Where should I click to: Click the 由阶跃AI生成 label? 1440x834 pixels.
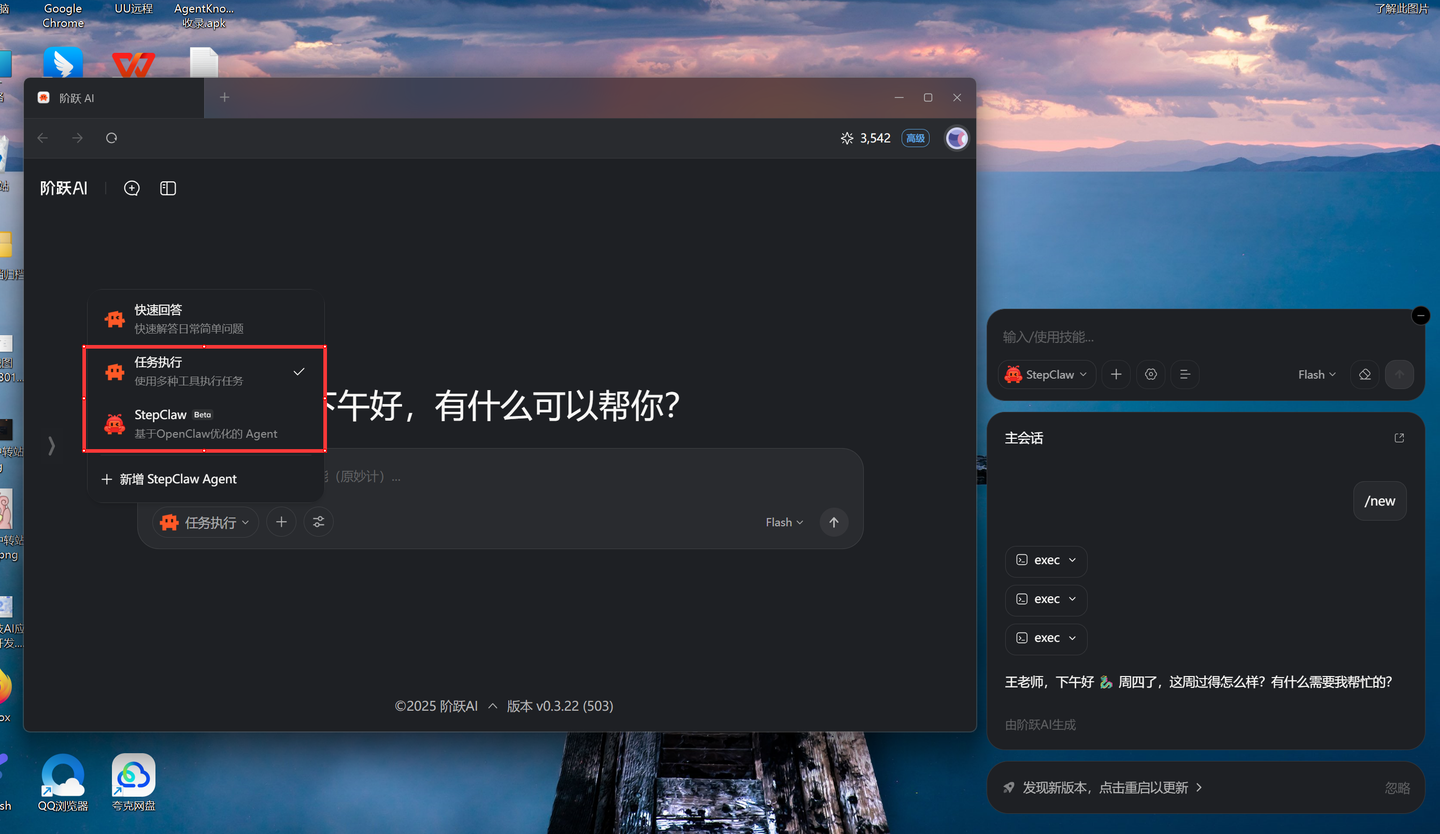click(x=1040, y=724)
